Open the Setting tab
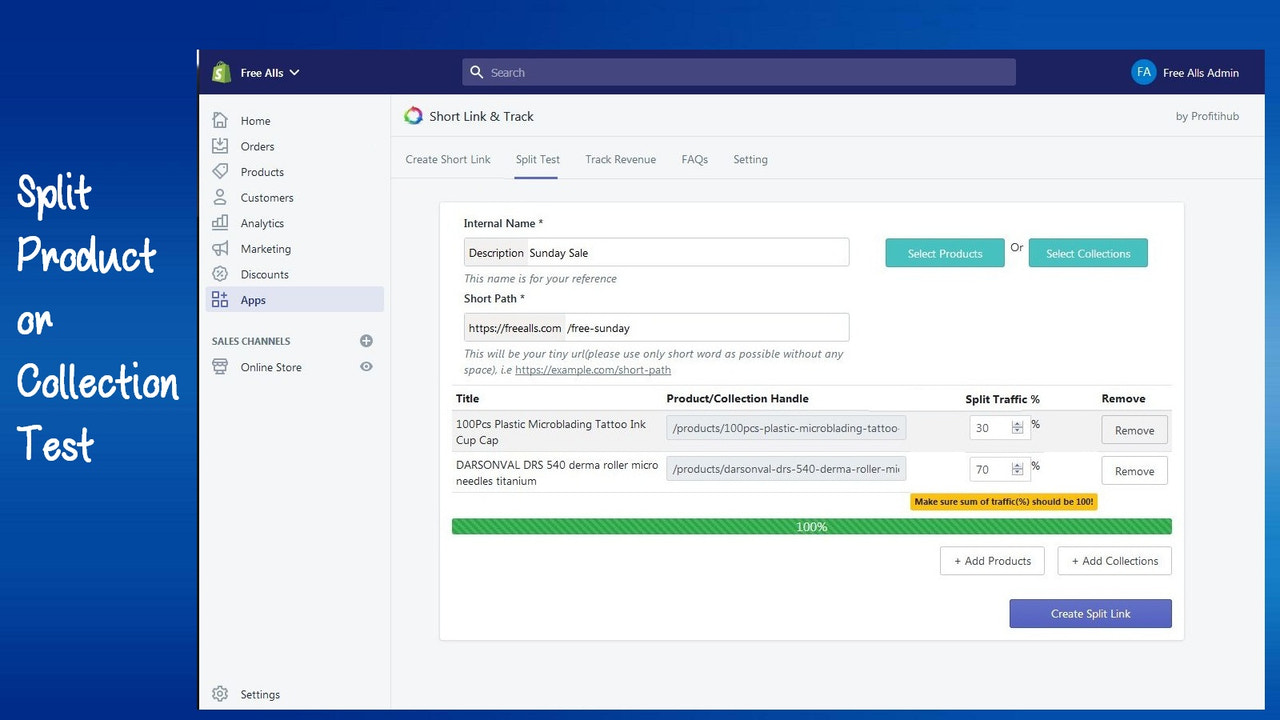This screenshot has height=720, width=1280. 750,159
